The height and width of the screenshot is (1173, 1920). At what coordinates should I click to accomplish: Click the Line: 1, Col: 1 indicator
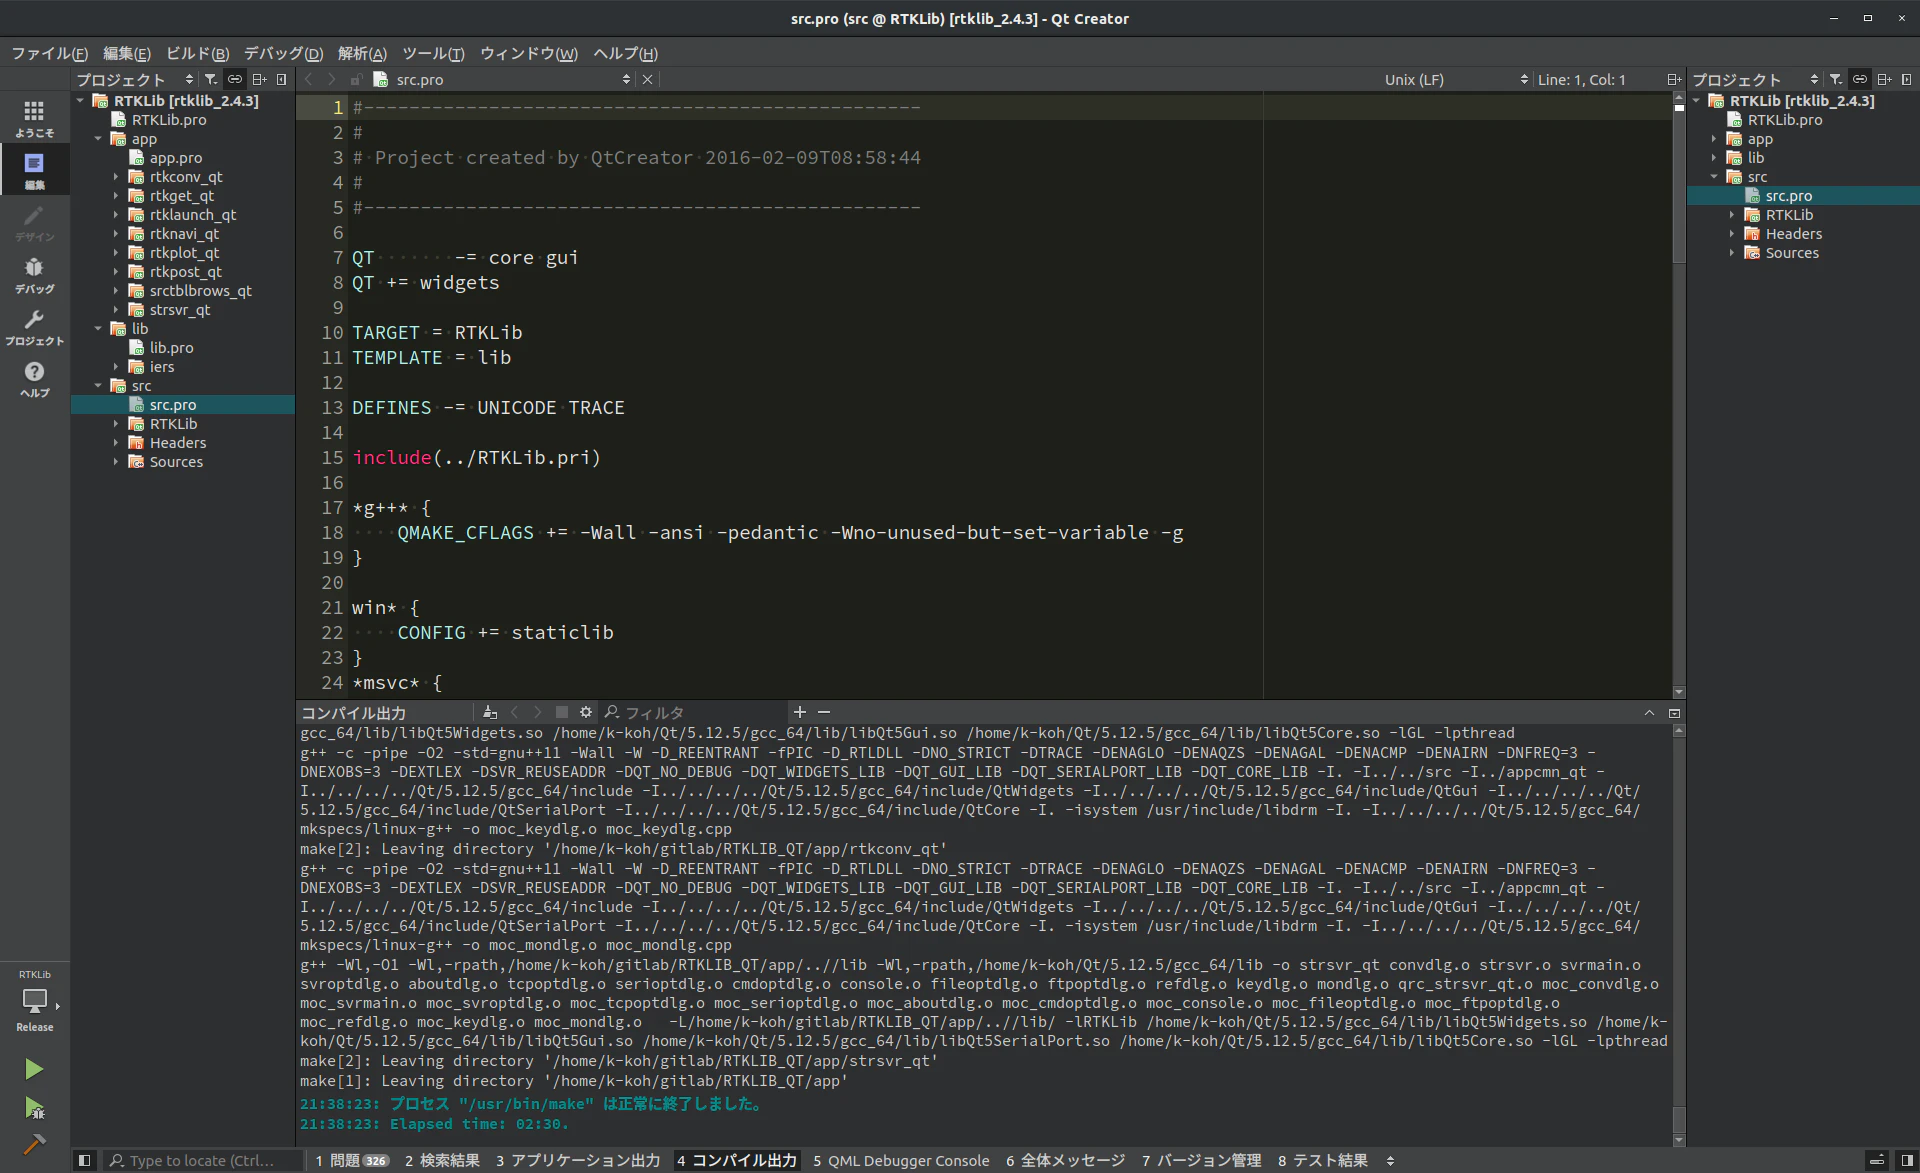(1582, 79)
